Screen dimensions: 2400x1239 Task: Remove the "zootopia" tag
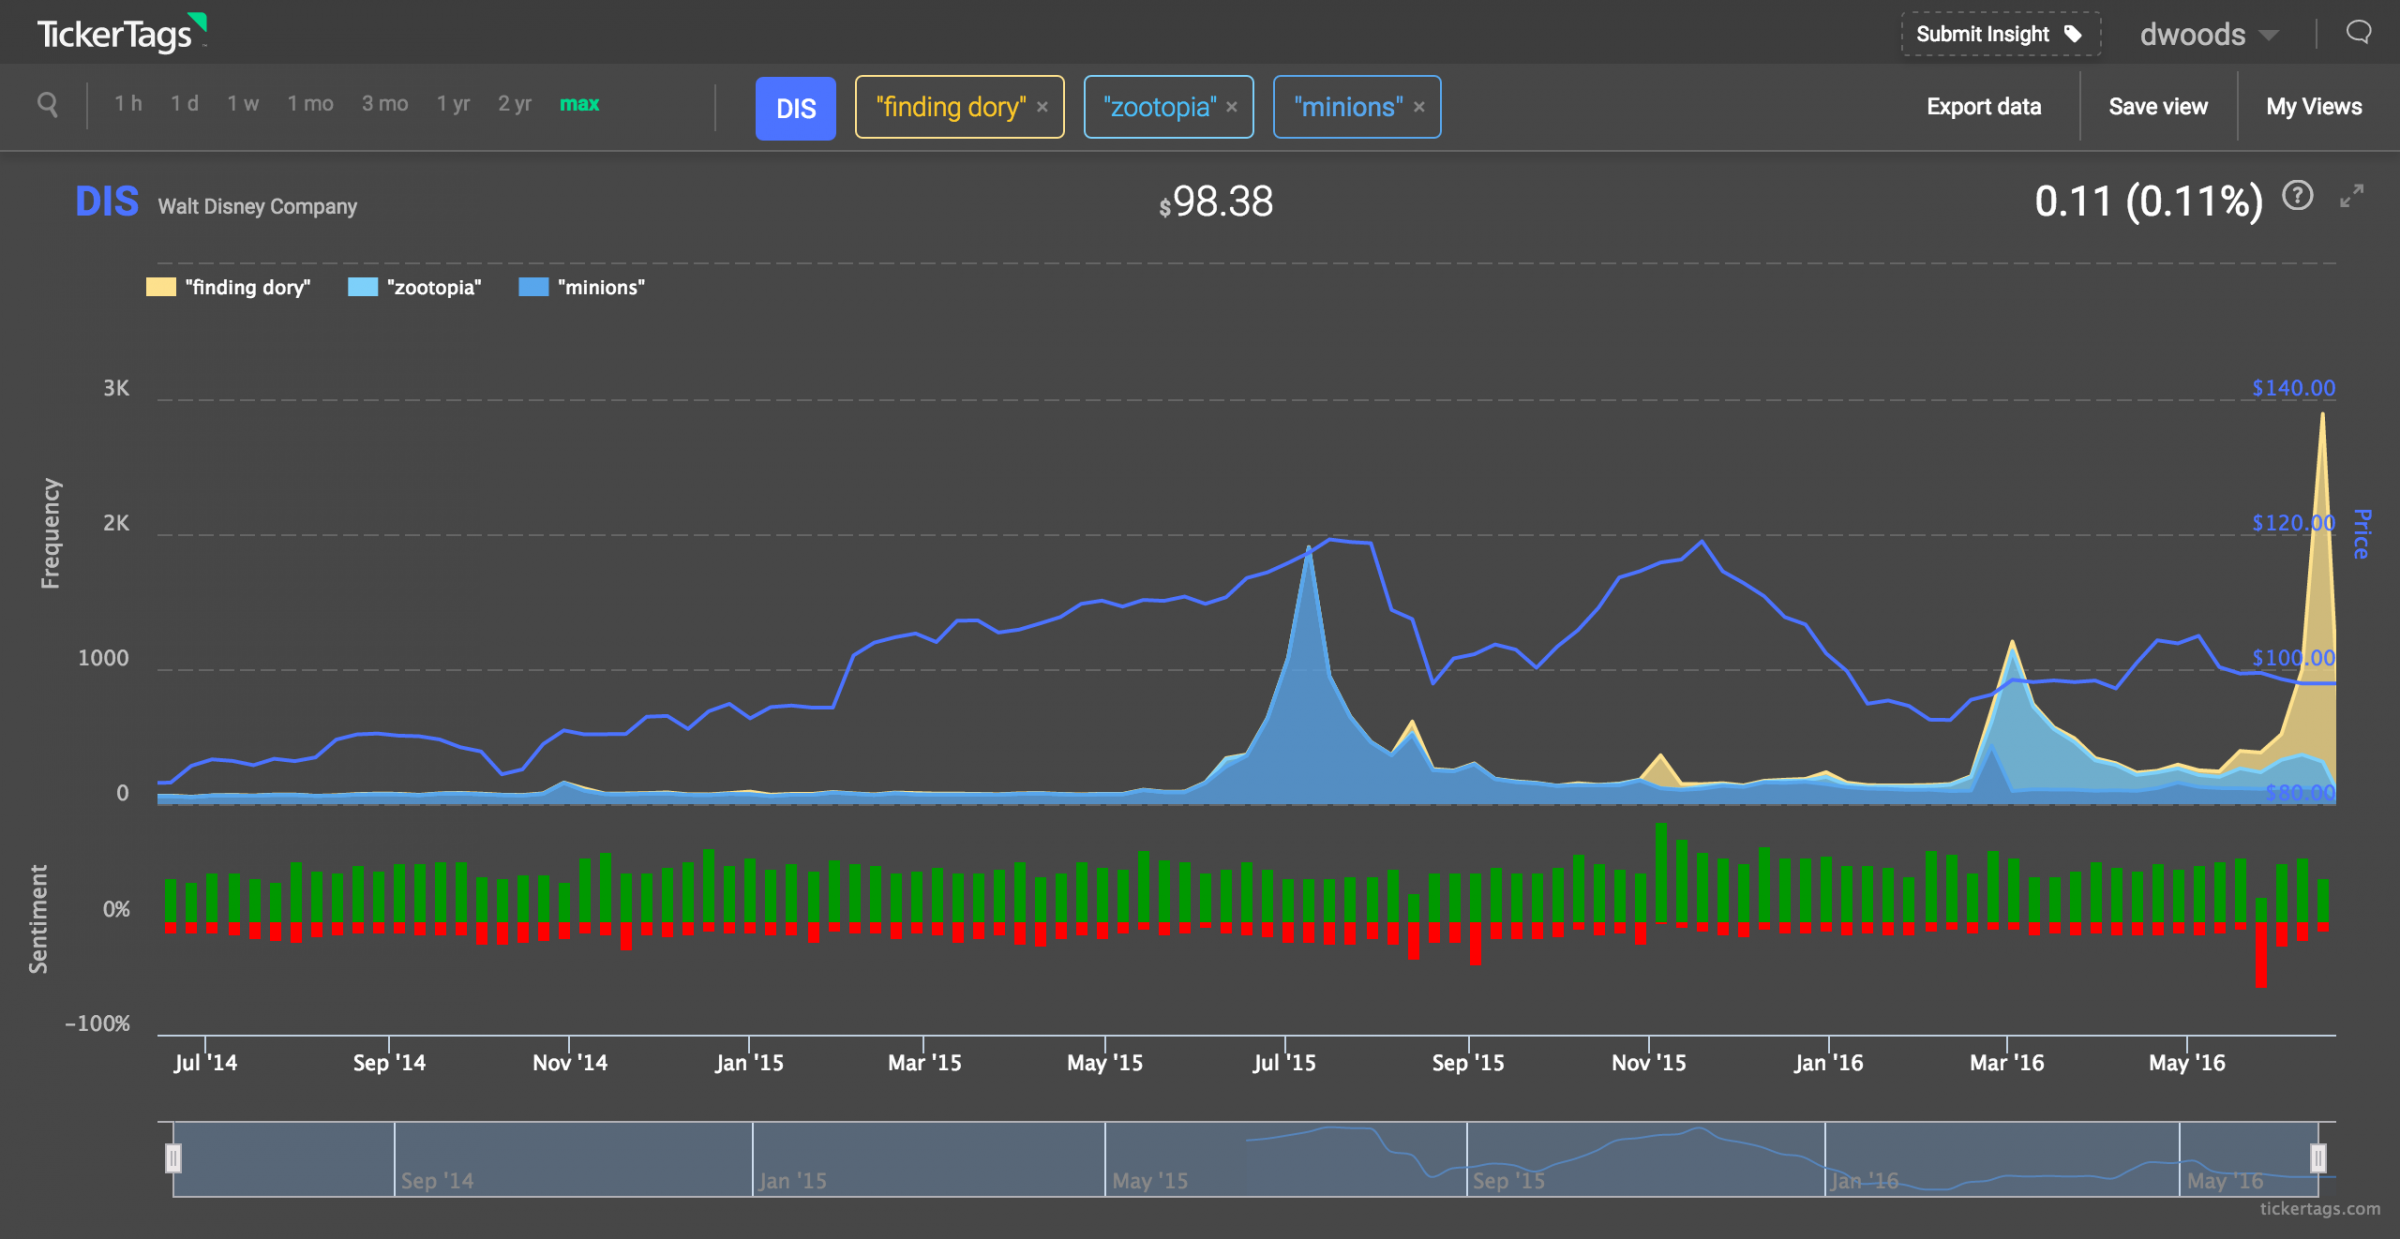pyautogui.click(x=1232, y=107)
